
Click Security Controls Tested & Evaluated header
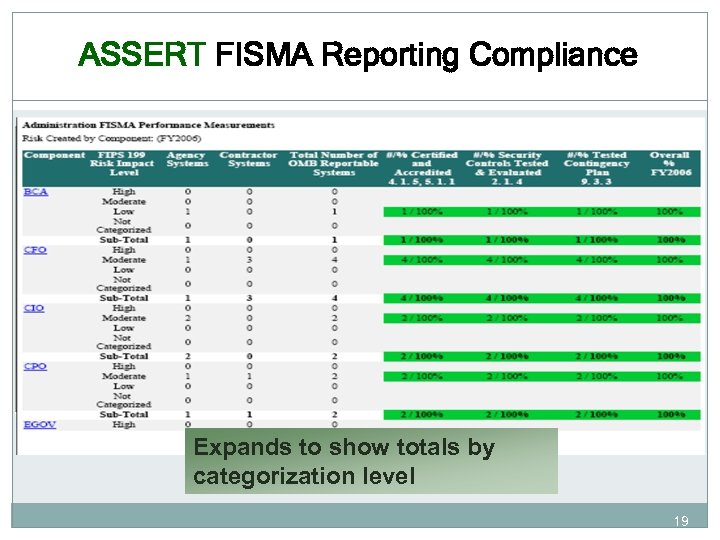pos(507,168)
